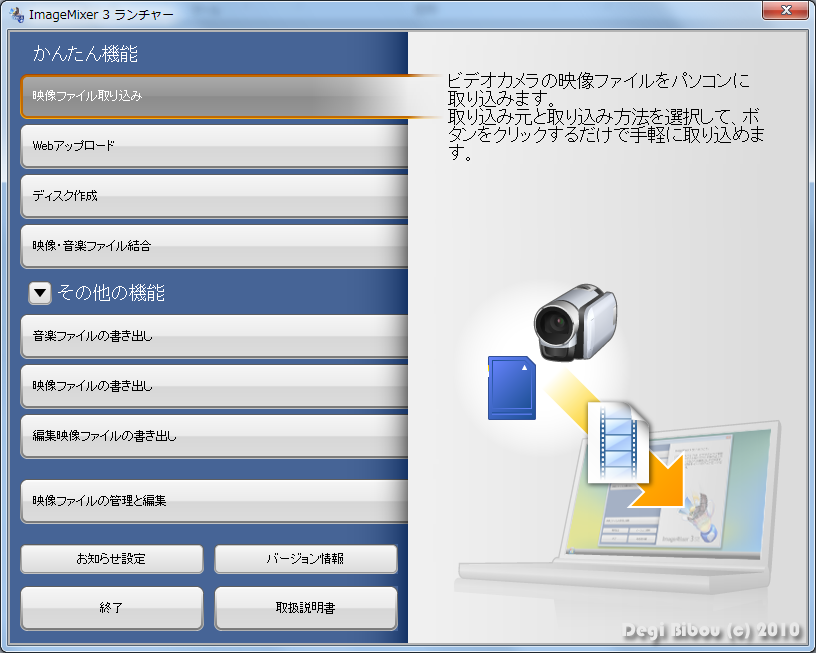Open the 取扱説明書 manual
Screen dimensions: 816x653
click(x=306, y=608)
